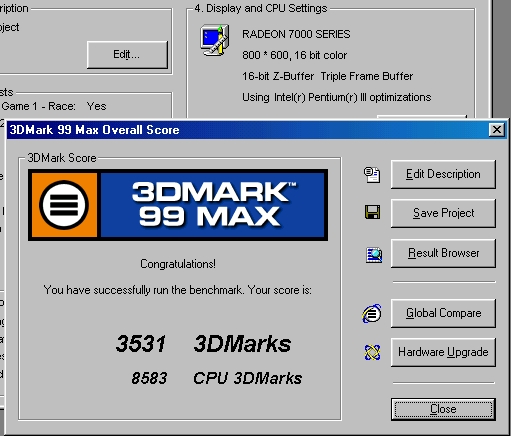Open the Result Browser

[x=443, y=253]
